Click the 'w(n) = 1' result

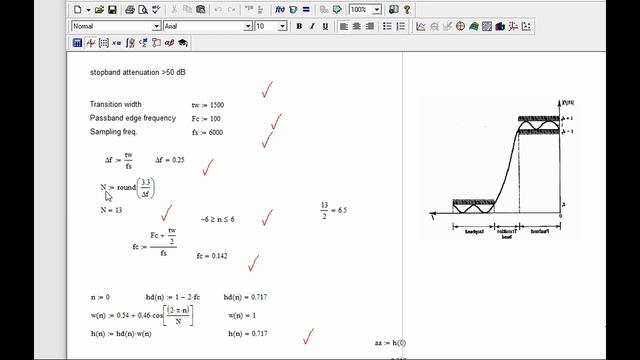coord(242,316)
